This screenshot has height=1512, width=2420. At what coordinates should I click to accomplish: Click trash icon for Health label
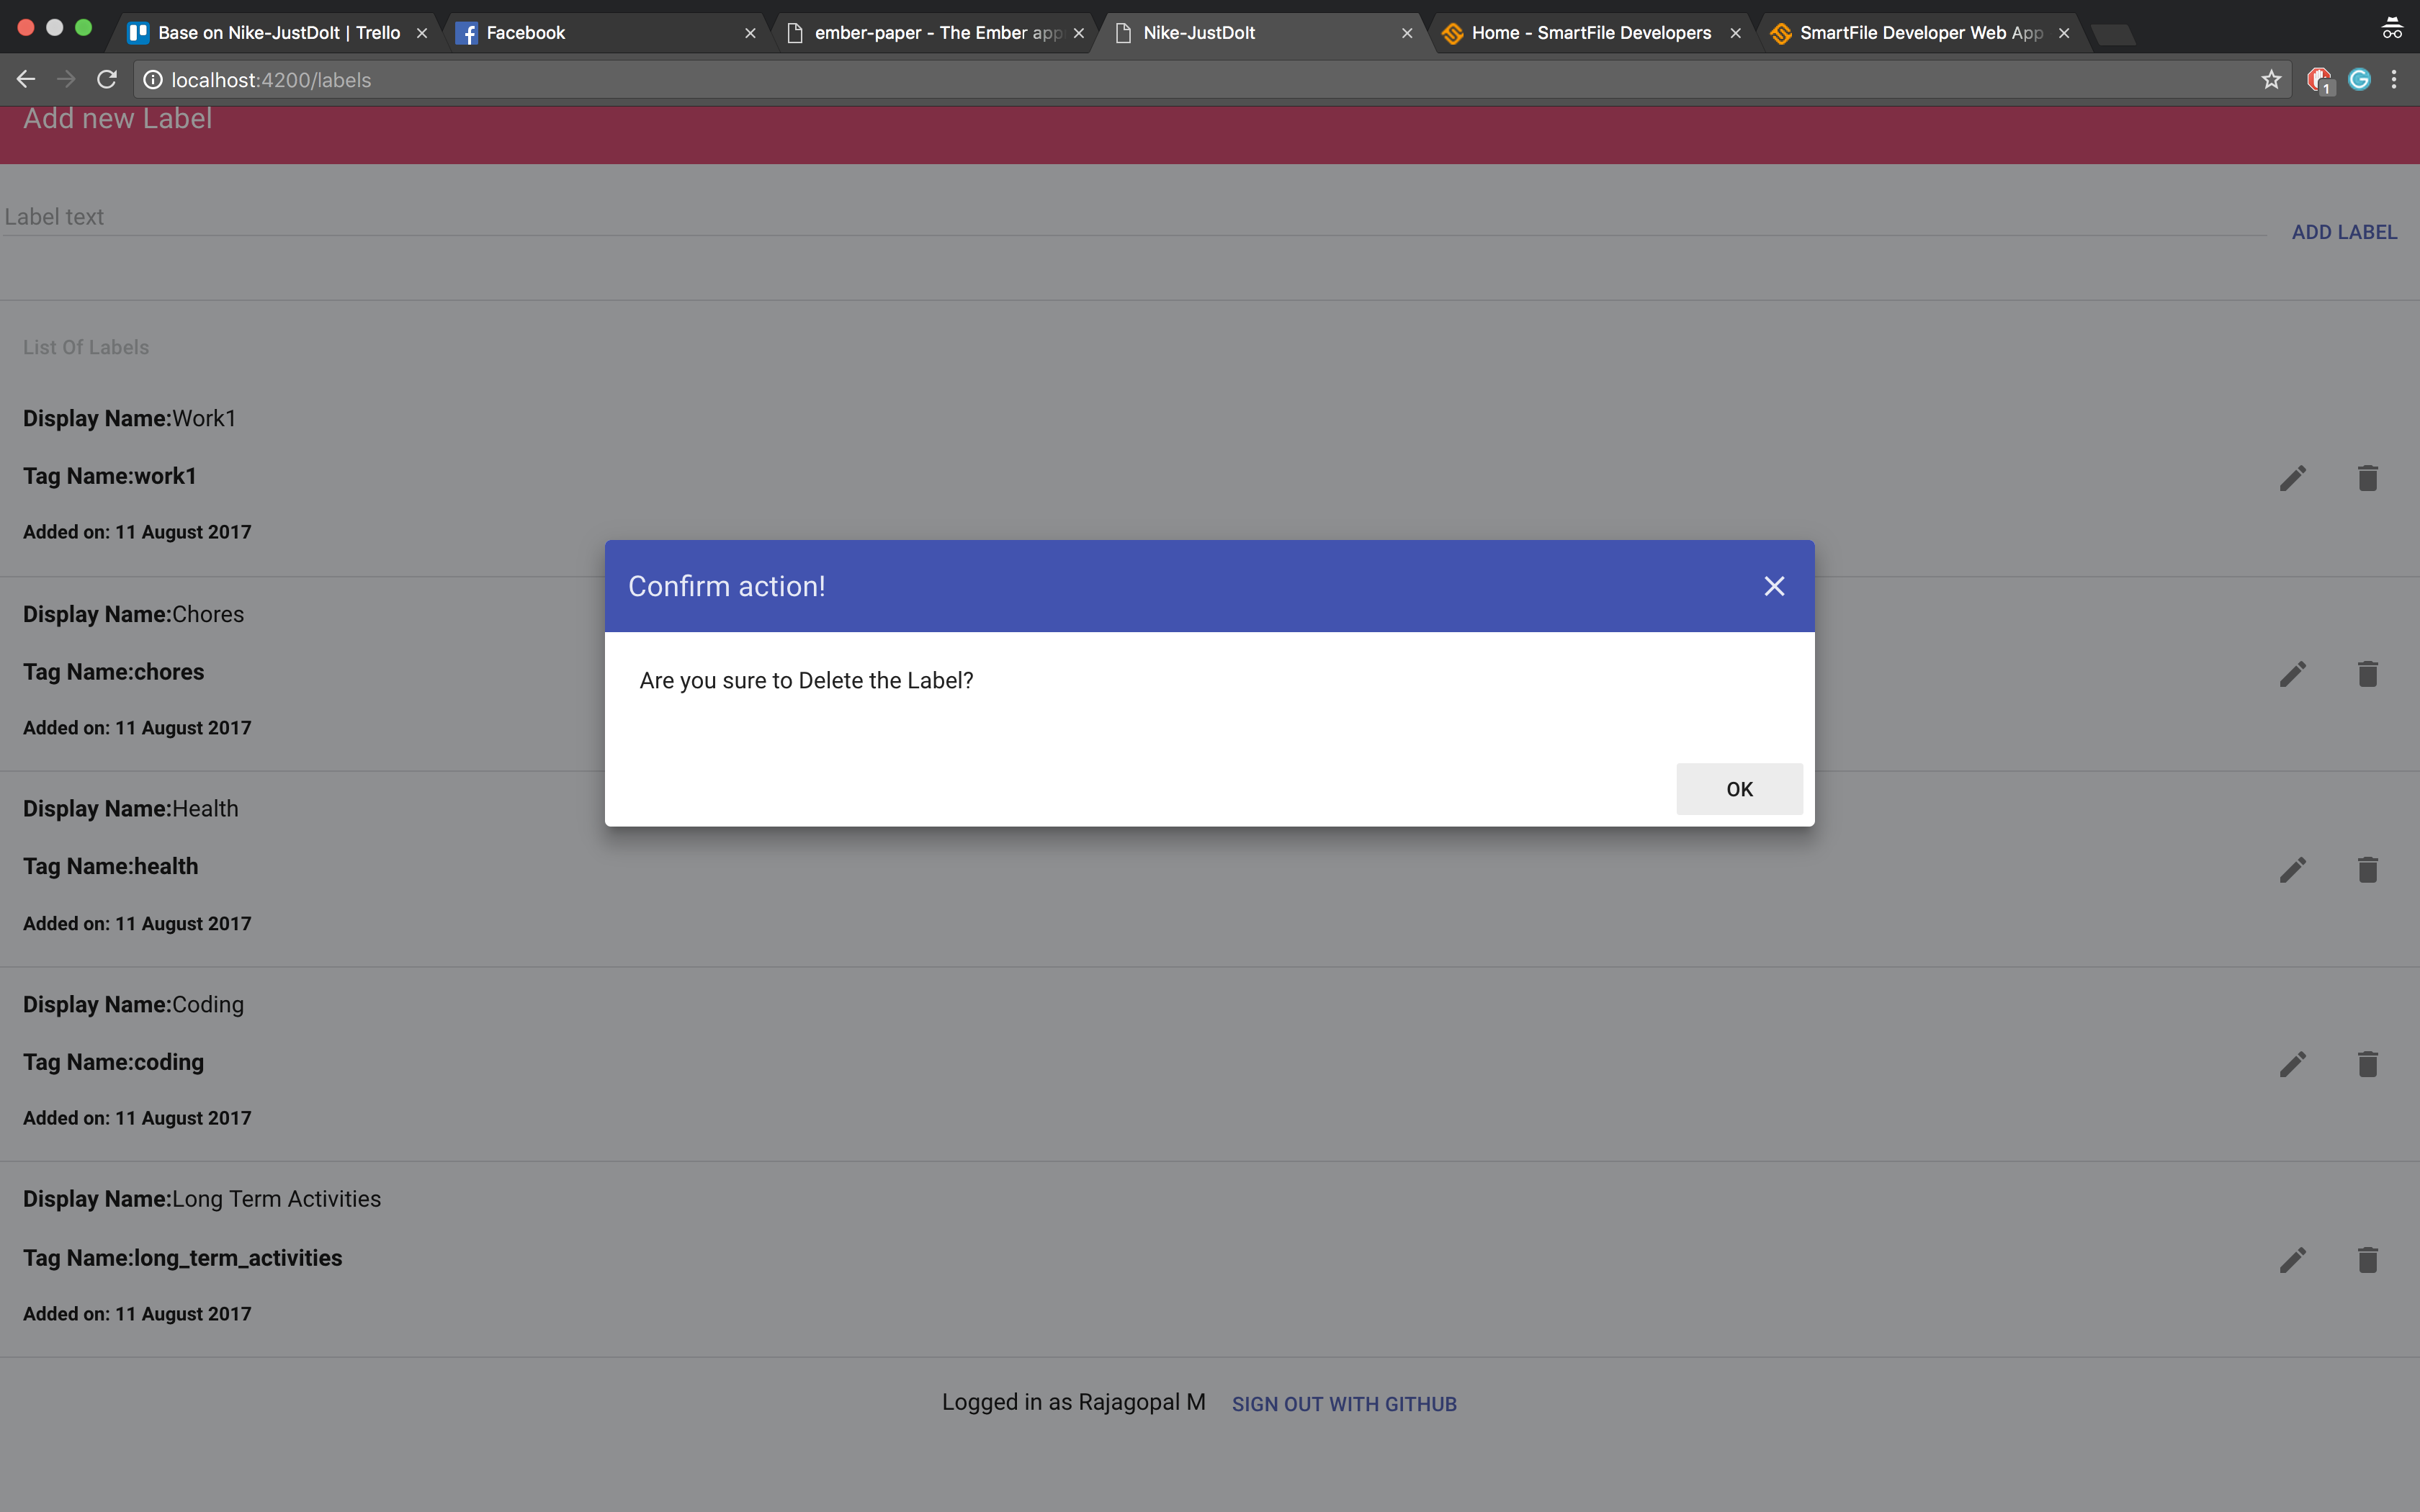click(x=2367, y=870)
